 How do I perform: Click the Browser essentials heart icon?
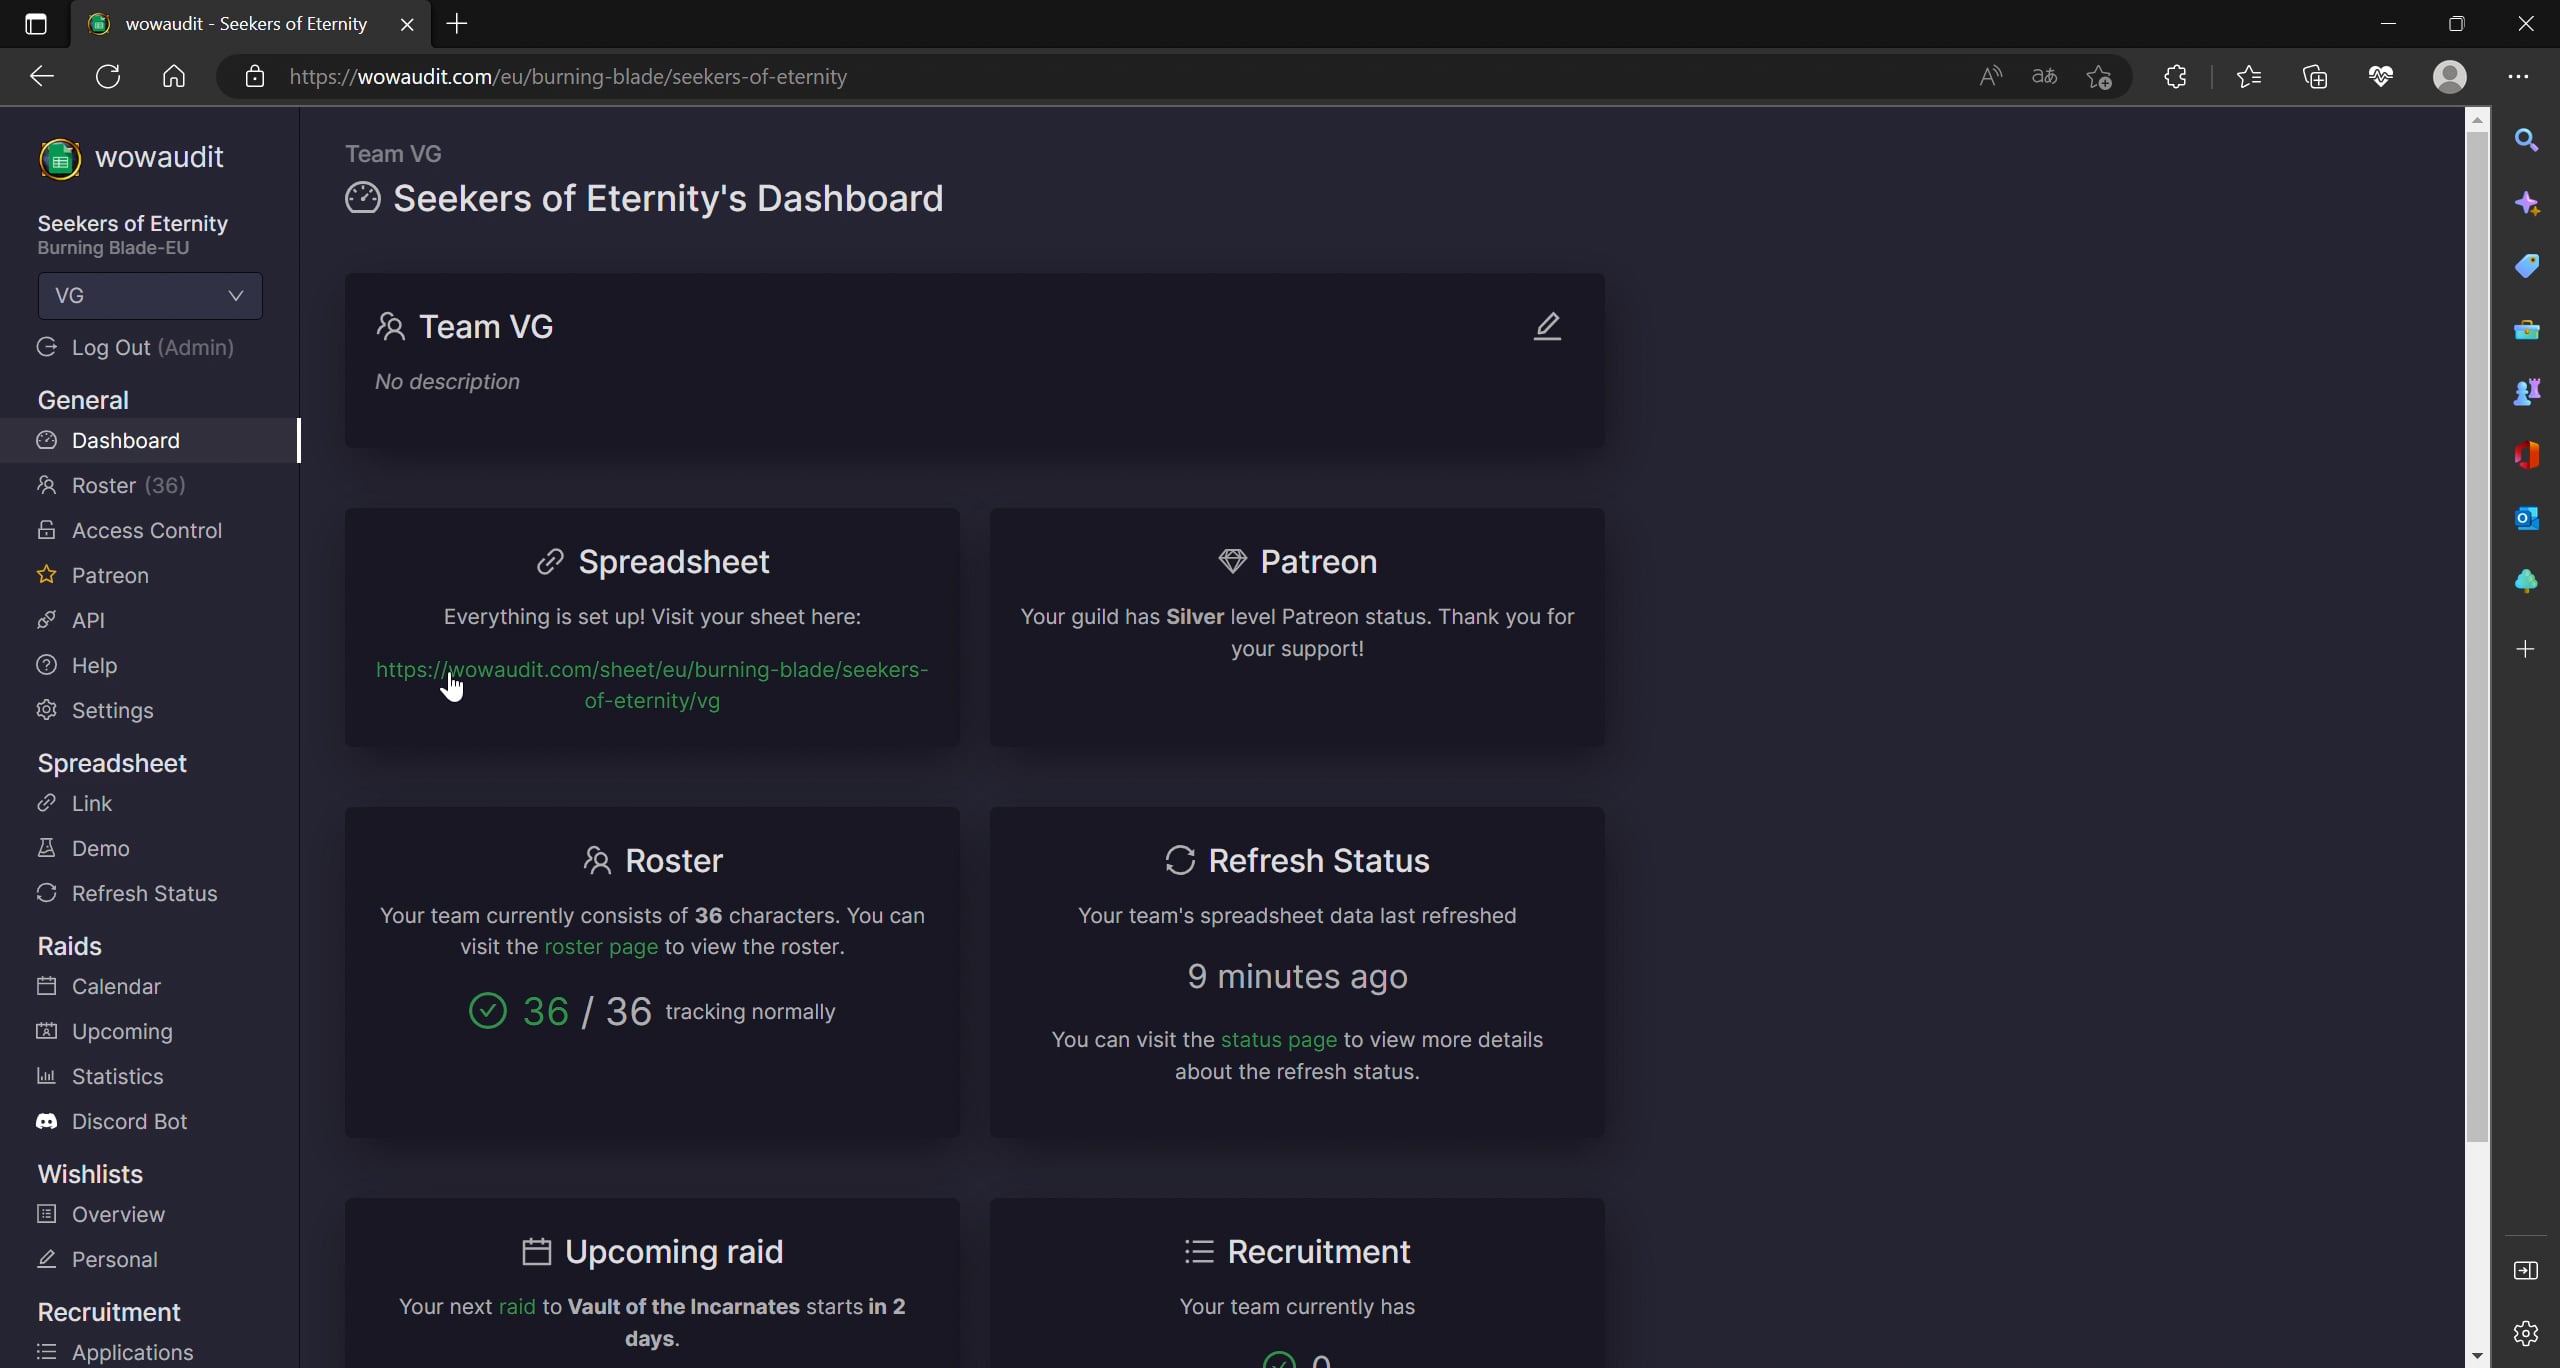(2381, 76)
